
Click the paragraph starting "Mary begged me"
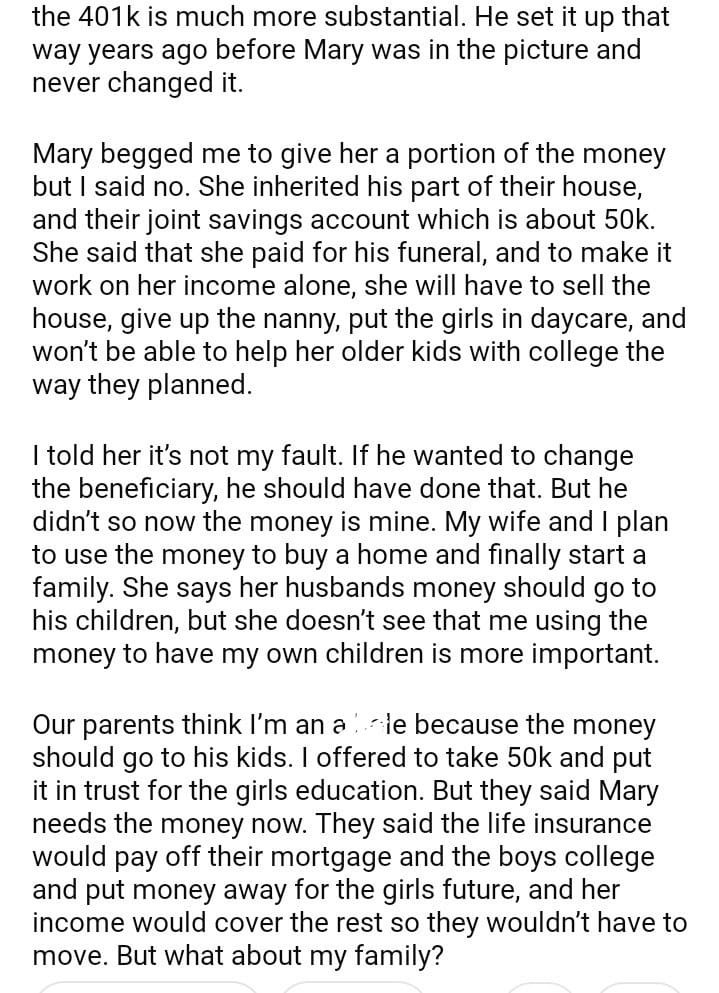point(359,269)
